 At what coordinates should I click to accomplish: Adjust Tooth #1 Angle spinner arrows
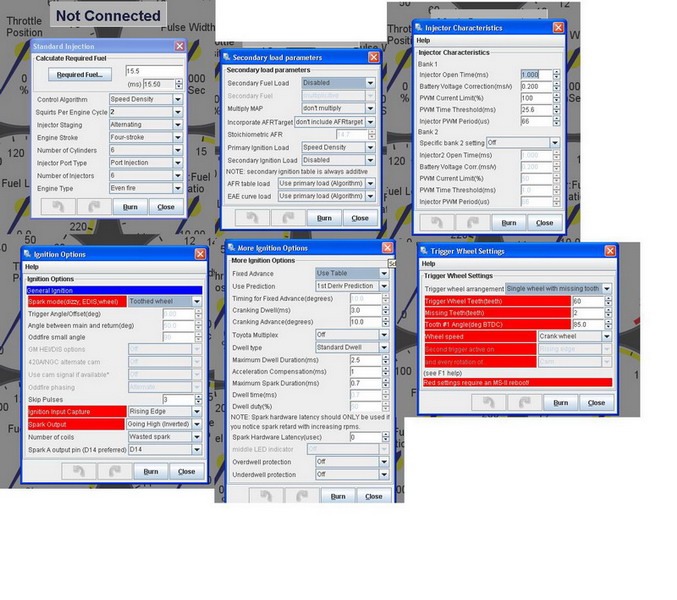(x=608, y=325)
